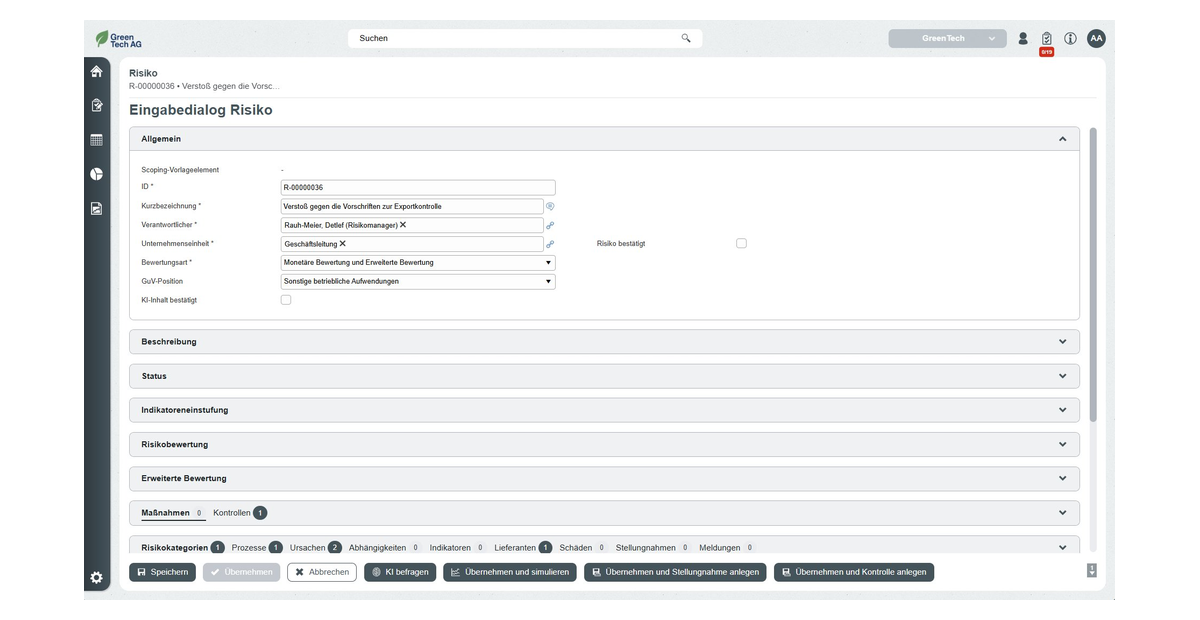Open the settings gear in sidebar
This screenshot has height=620, width=1200.
[x=96, y=577]
